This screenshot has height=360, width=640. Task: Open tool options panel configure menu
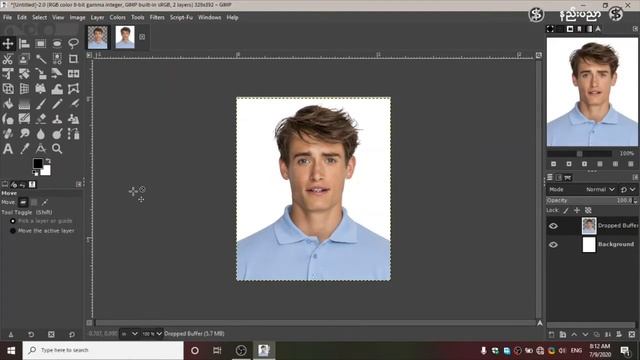pyautogui.click(x=79, y=184)
